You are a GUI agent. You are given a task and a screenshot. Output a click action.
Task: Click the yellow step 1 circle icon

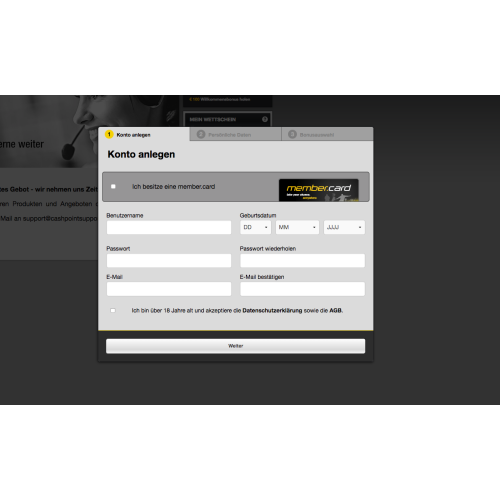109,134
